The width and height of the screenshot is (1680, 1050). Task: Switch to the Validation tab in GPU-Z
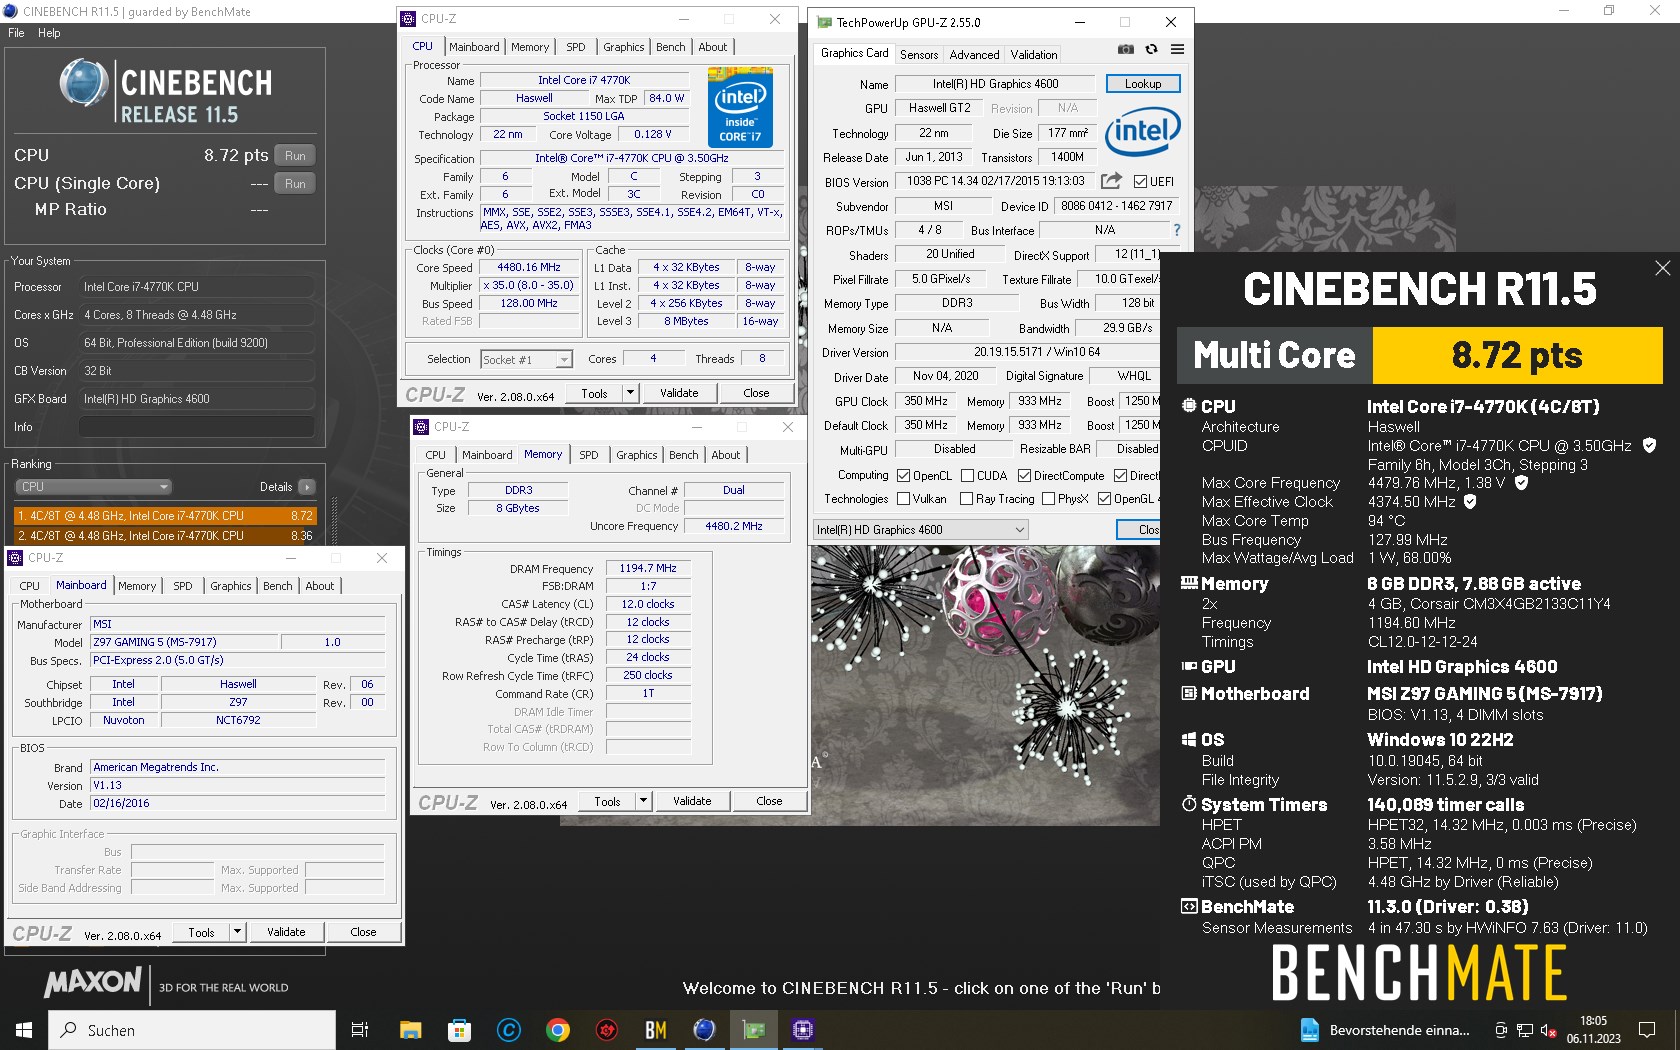tap(1033, 55)
